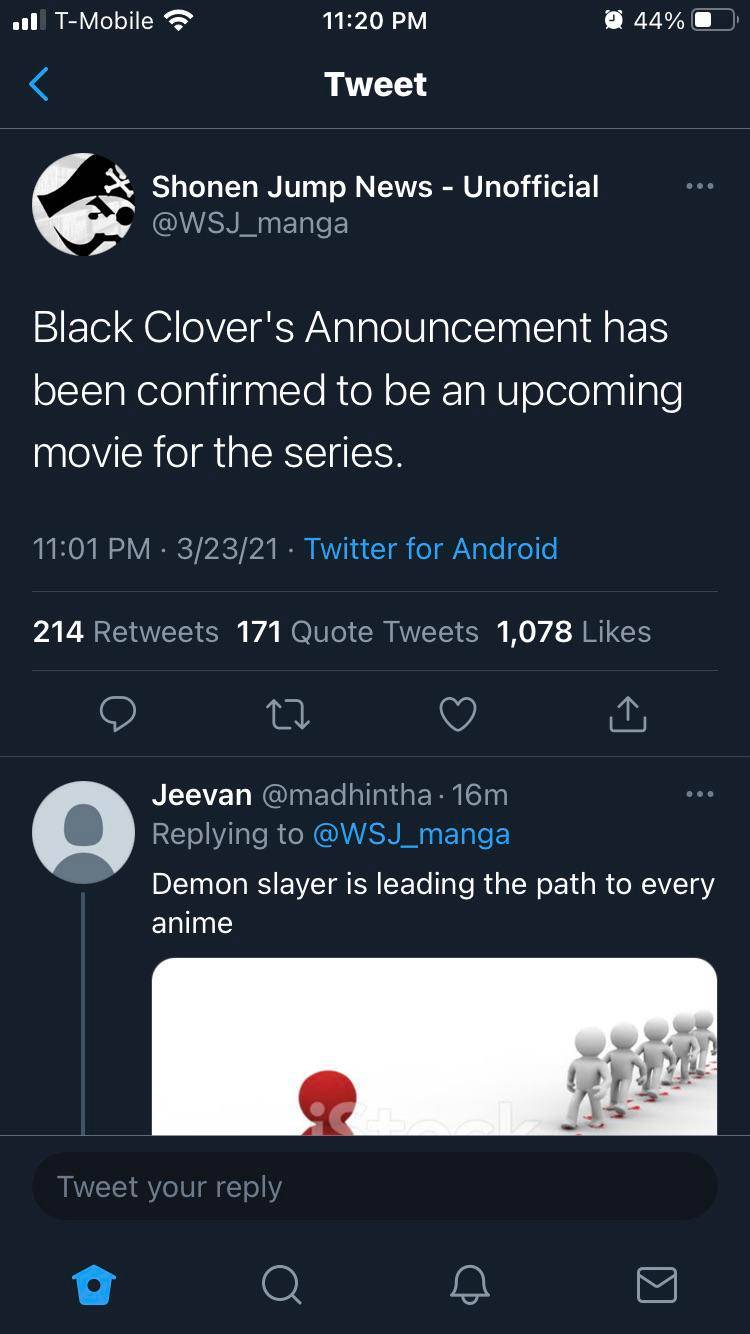The height and width of the screenshot is (1334, 750).
Task: Toggle the like heart on the tweet
Action: (458, 714)
